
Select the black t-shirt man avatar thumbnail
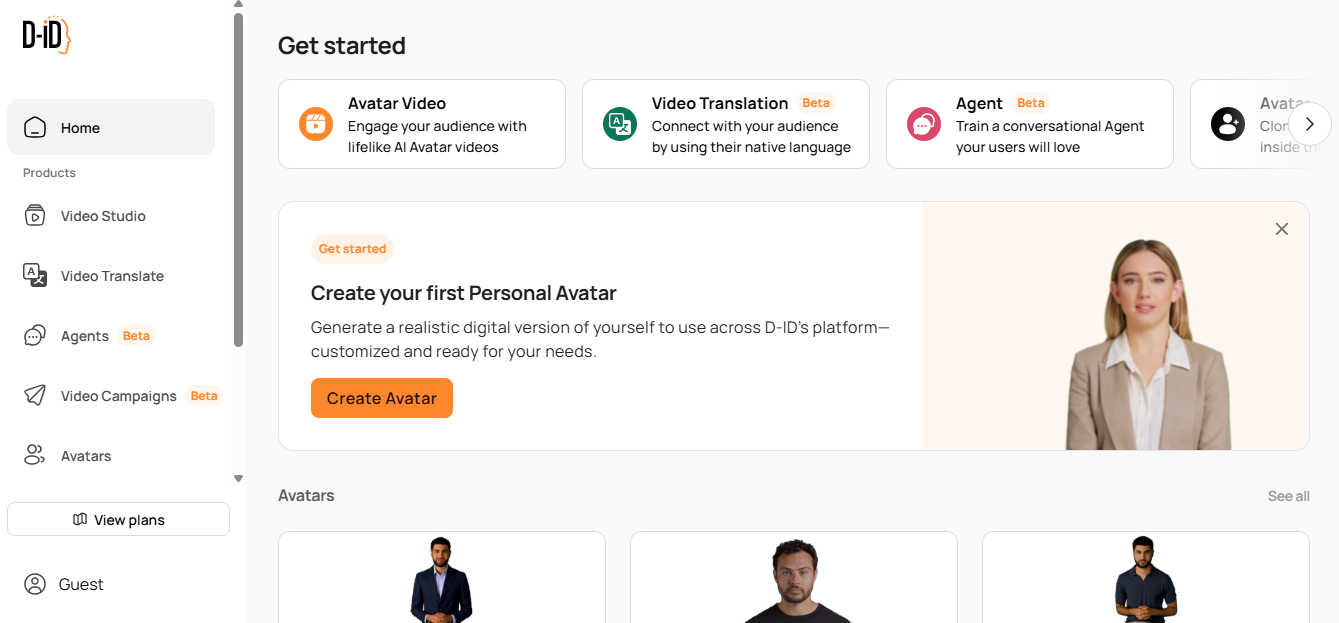[794, 578]
